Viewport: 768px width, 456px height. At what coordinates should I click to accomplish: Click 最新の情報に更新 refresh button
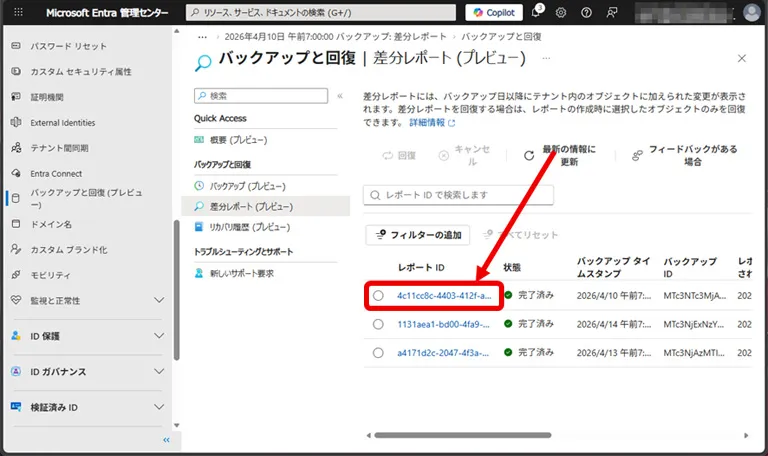[560, 155]
